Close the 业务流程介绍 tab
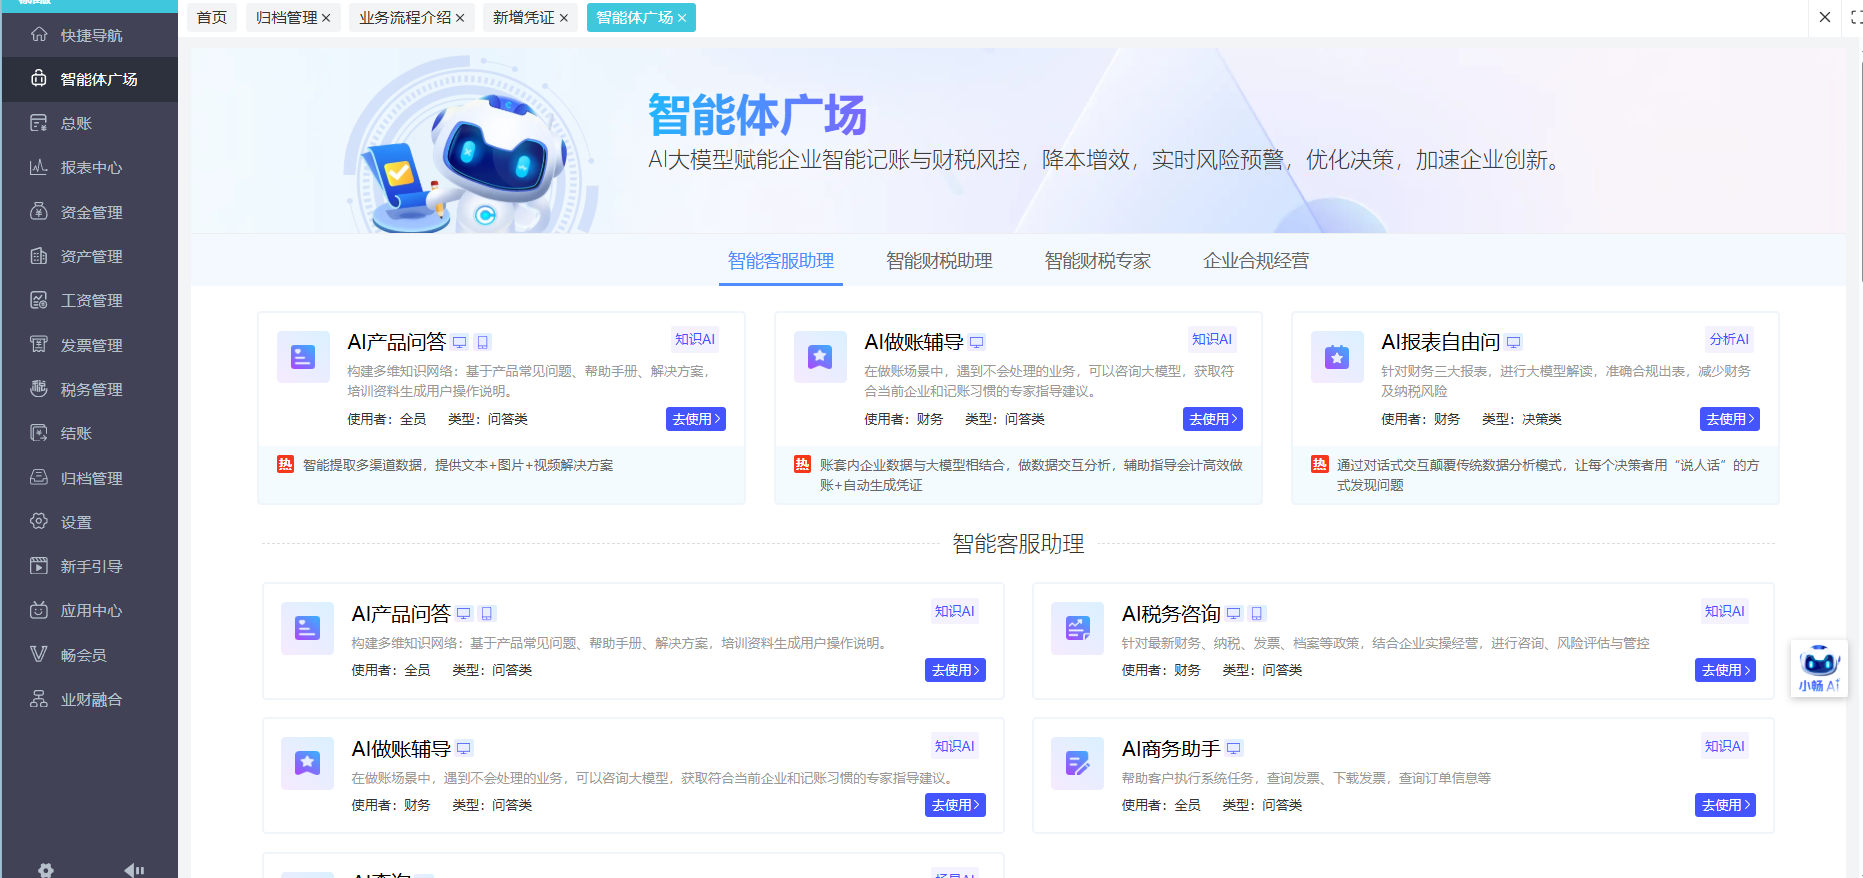 point(460,18)
